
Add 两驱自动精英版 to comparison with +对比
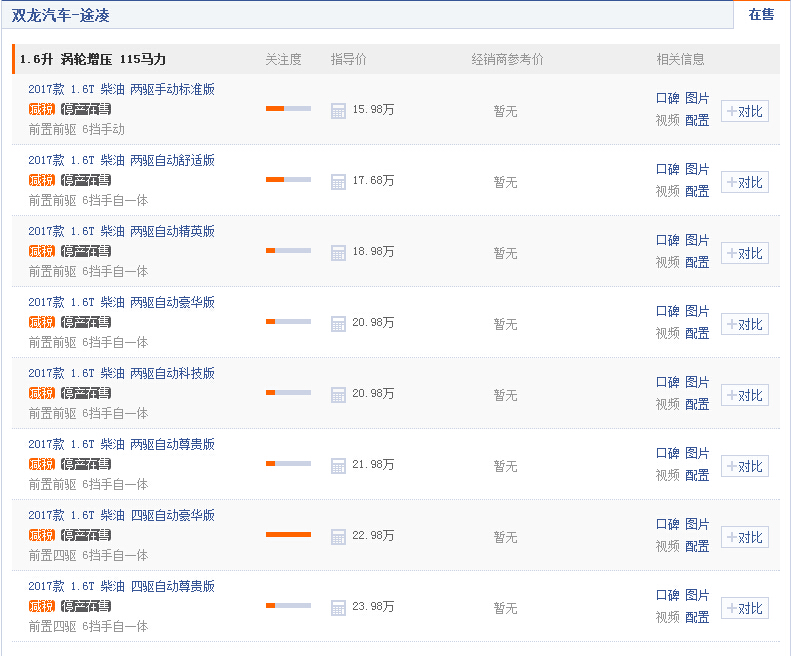point(745,253)
